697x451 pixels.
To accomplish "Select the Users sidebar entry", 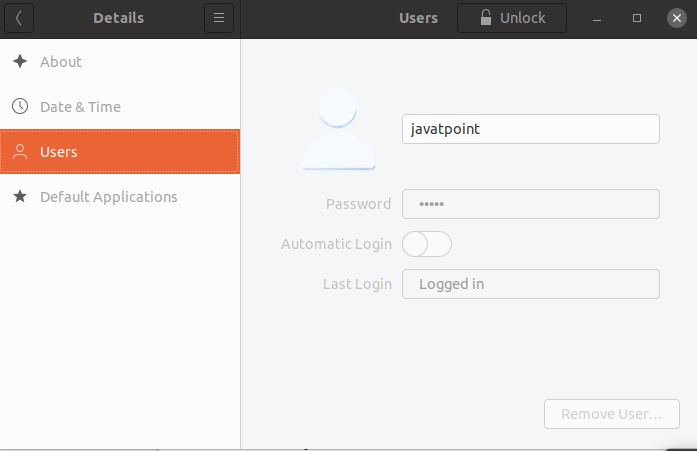I will pyautogui.click(x=120, y=152).
